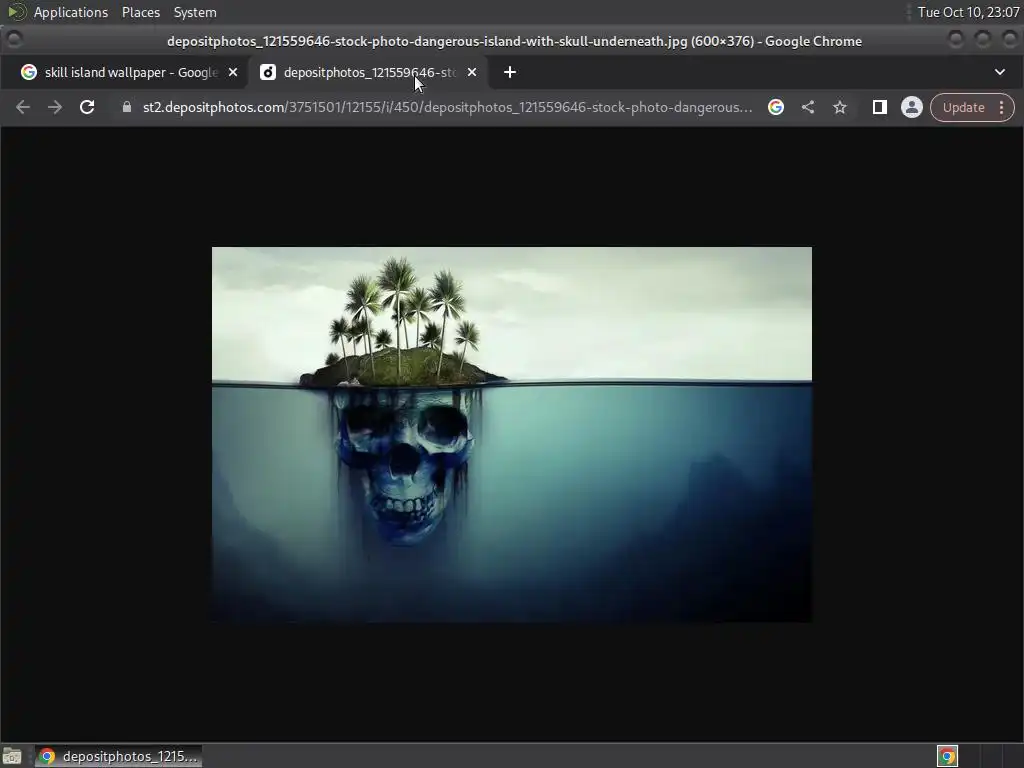Open the side panel icon

click(880, 107)
